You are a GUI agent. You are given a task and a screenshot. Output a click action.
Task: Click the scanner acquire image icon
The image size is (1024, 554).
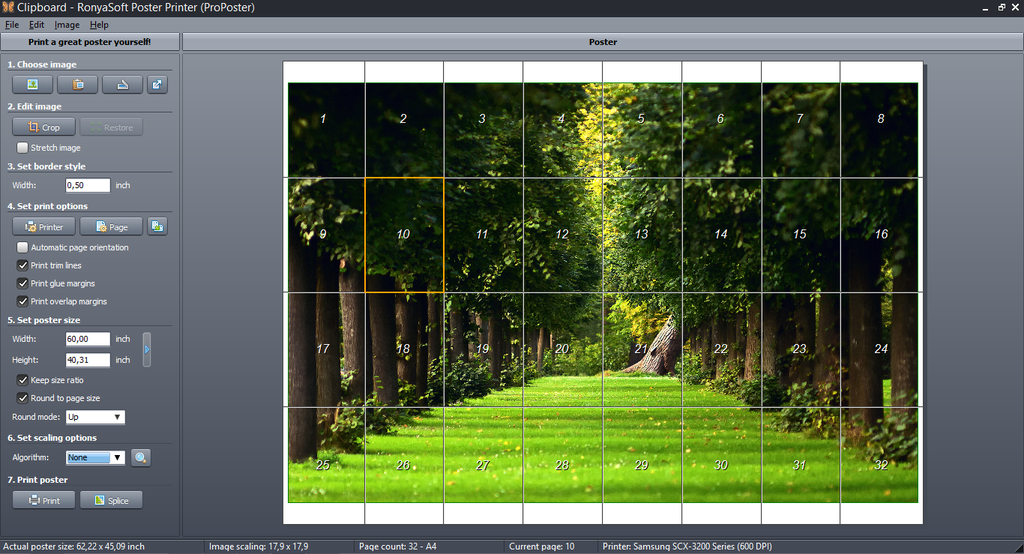coord(122,85)
